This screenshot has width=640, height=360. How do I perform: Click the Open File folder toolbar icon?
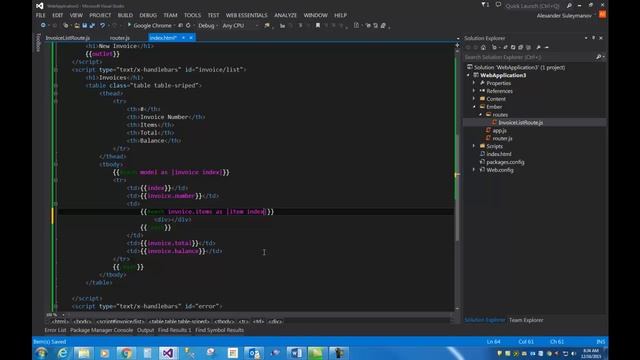pos(77,25)
